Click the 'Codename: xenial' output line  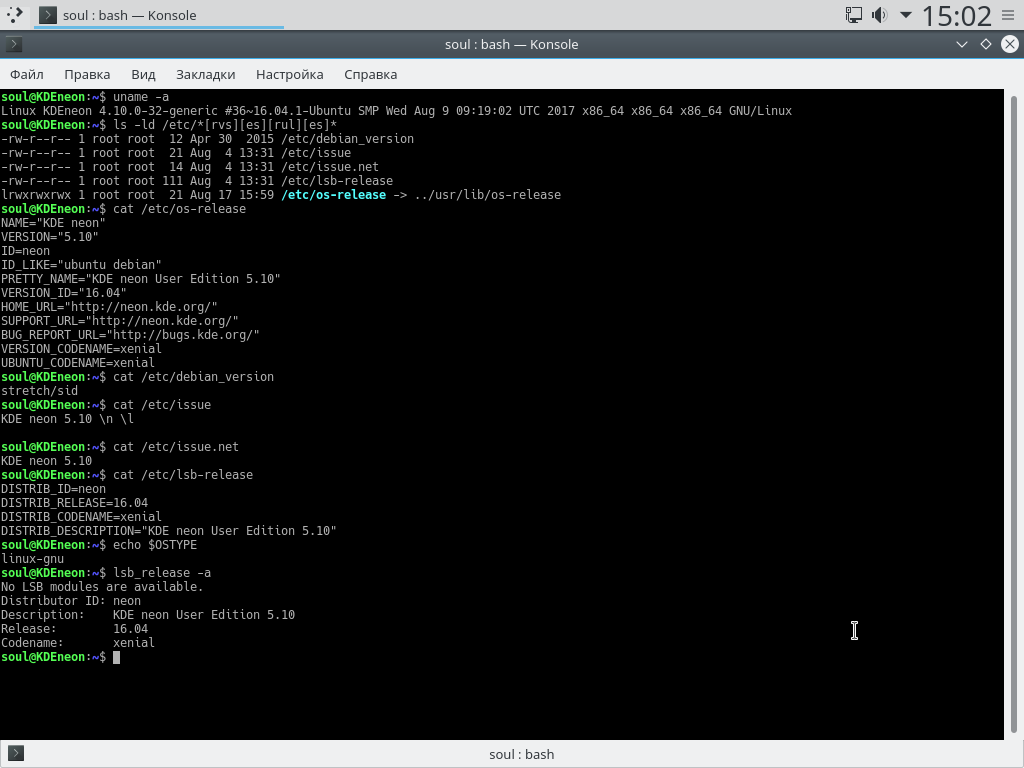[x=78, y=643]
